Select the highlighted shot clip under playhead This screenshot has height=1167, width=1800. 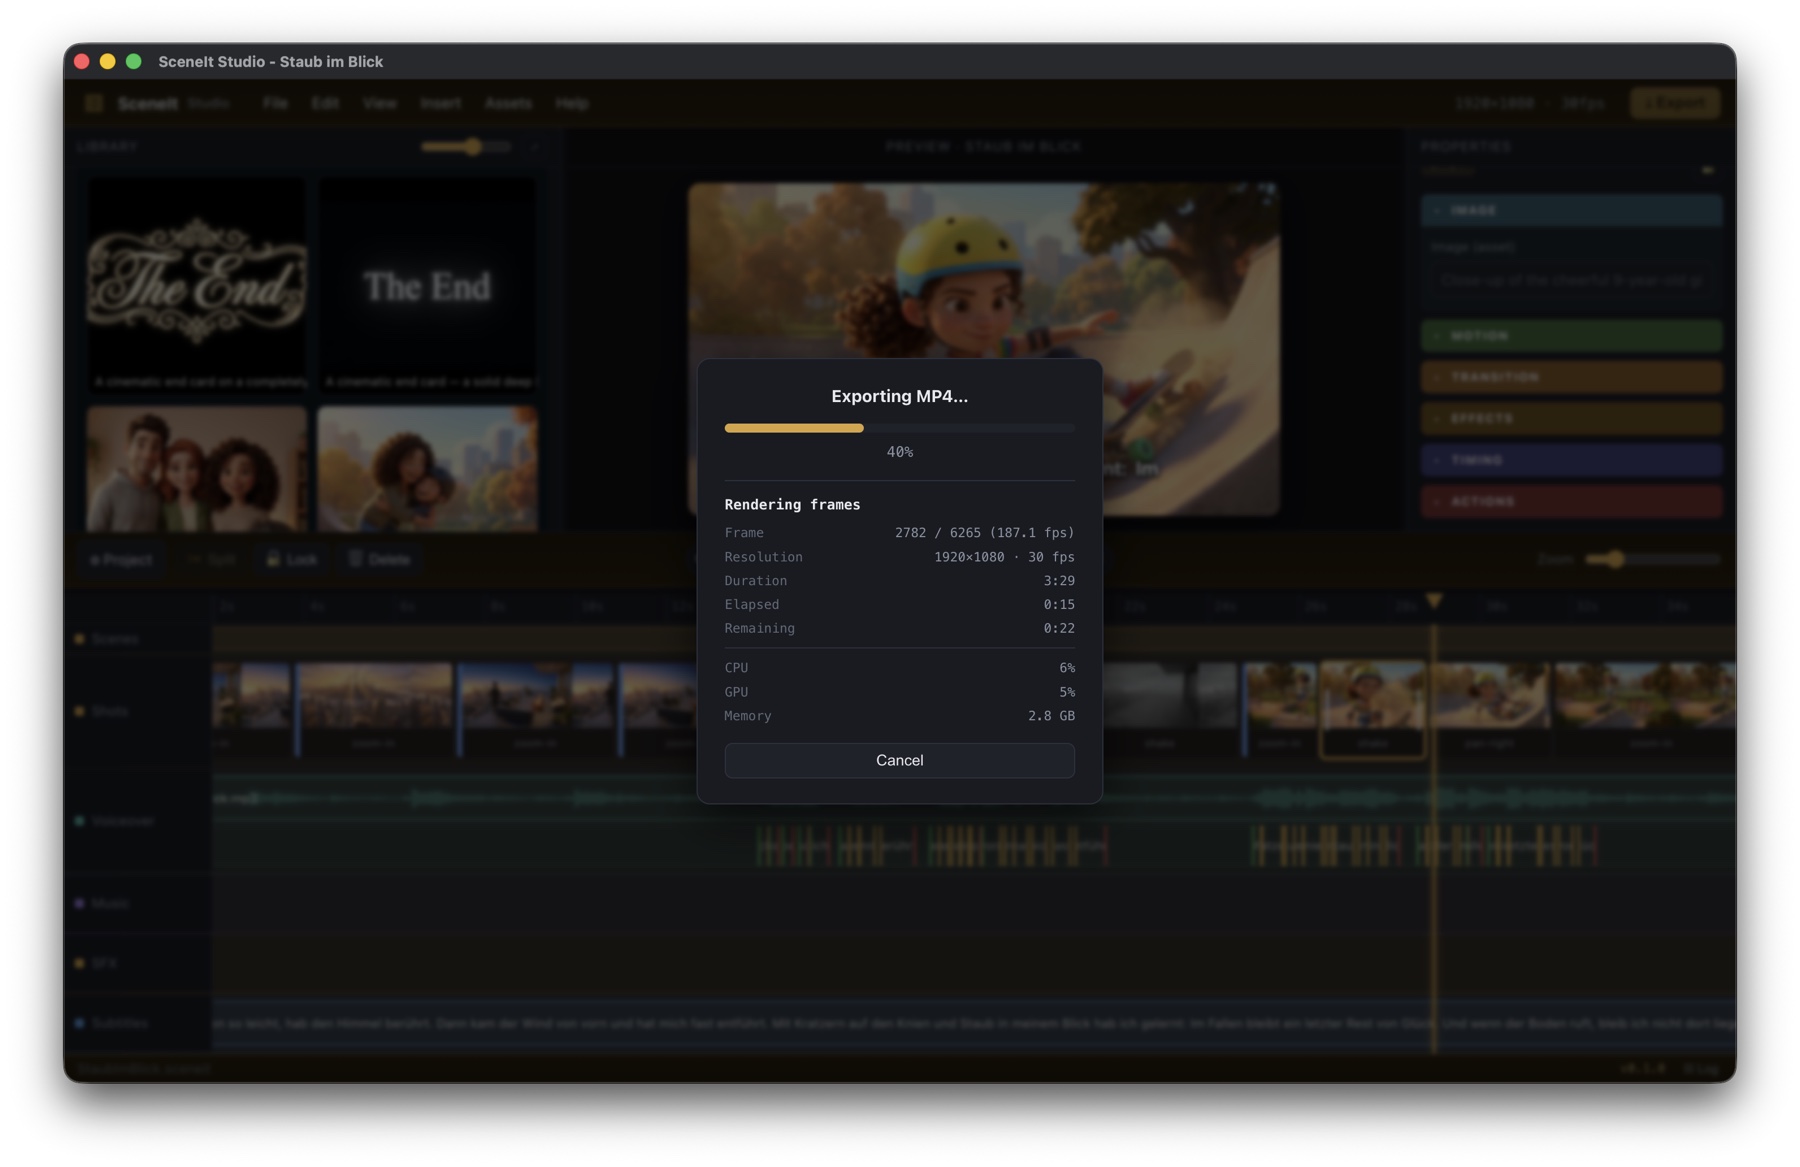point(1372,709)
